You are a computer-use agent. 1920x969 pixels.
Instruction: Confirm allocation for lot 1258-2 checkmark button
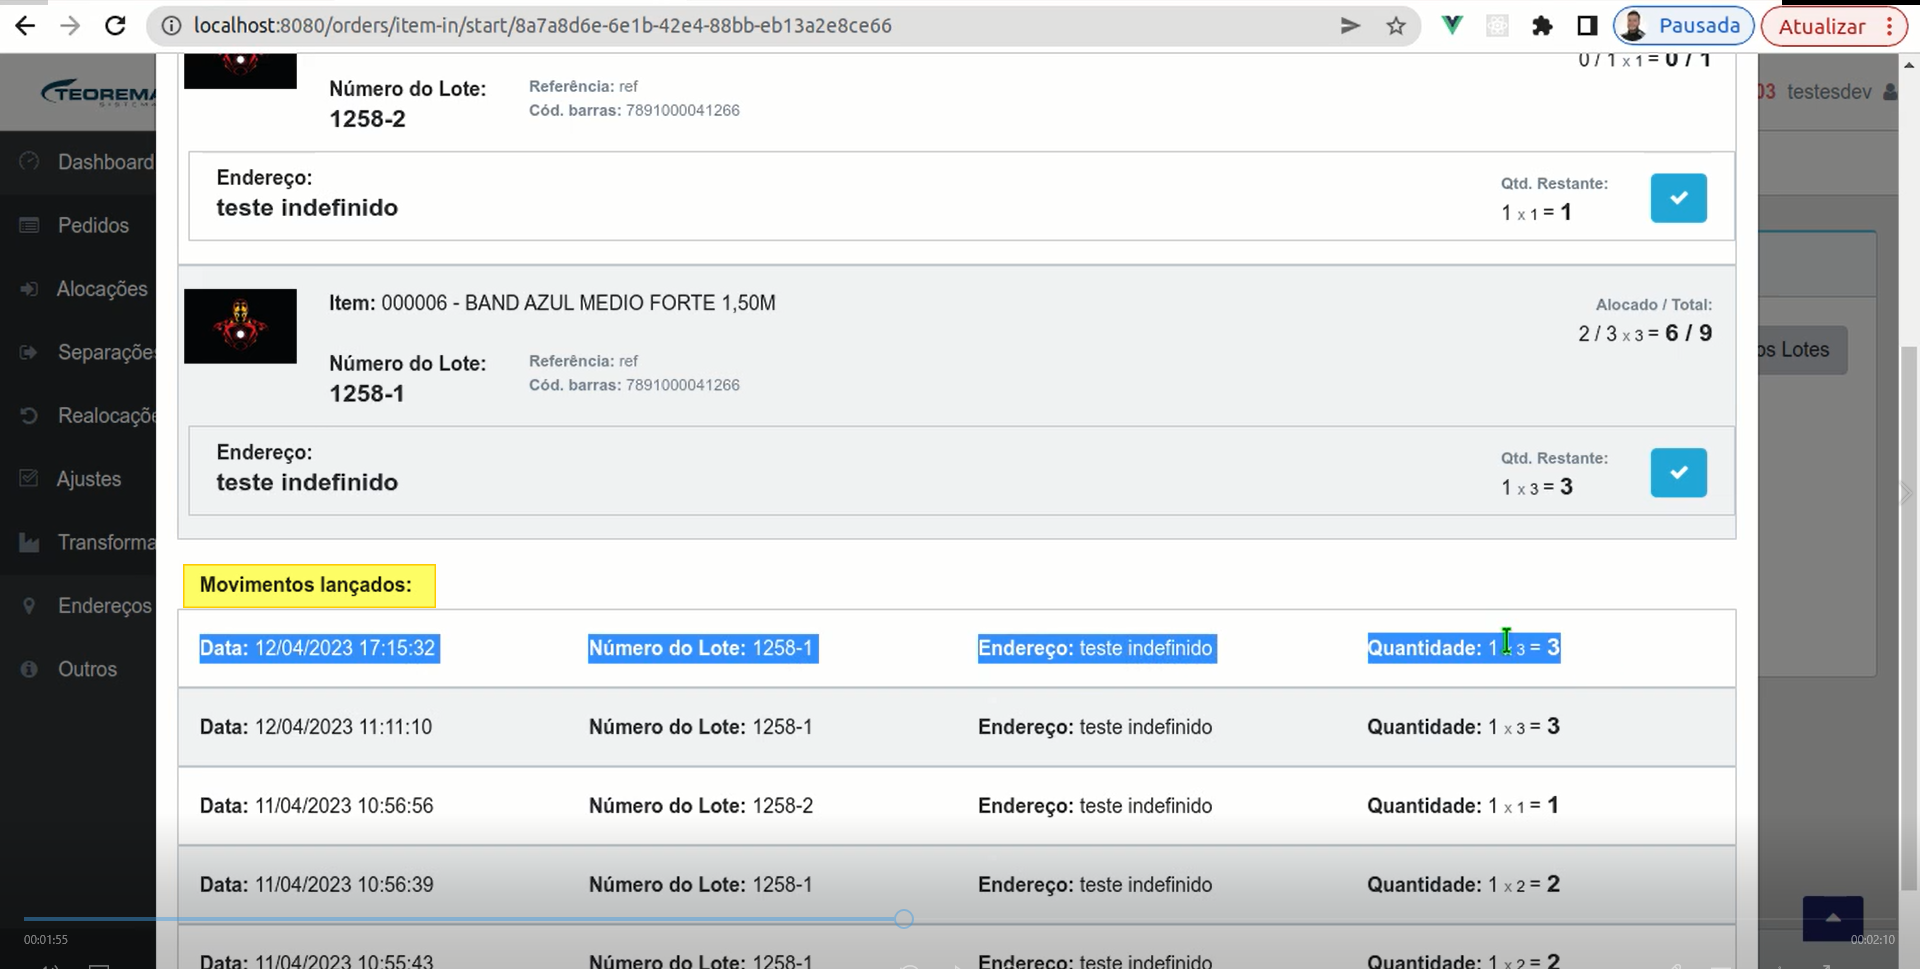pyautogui.click(x=1678, y=198)
